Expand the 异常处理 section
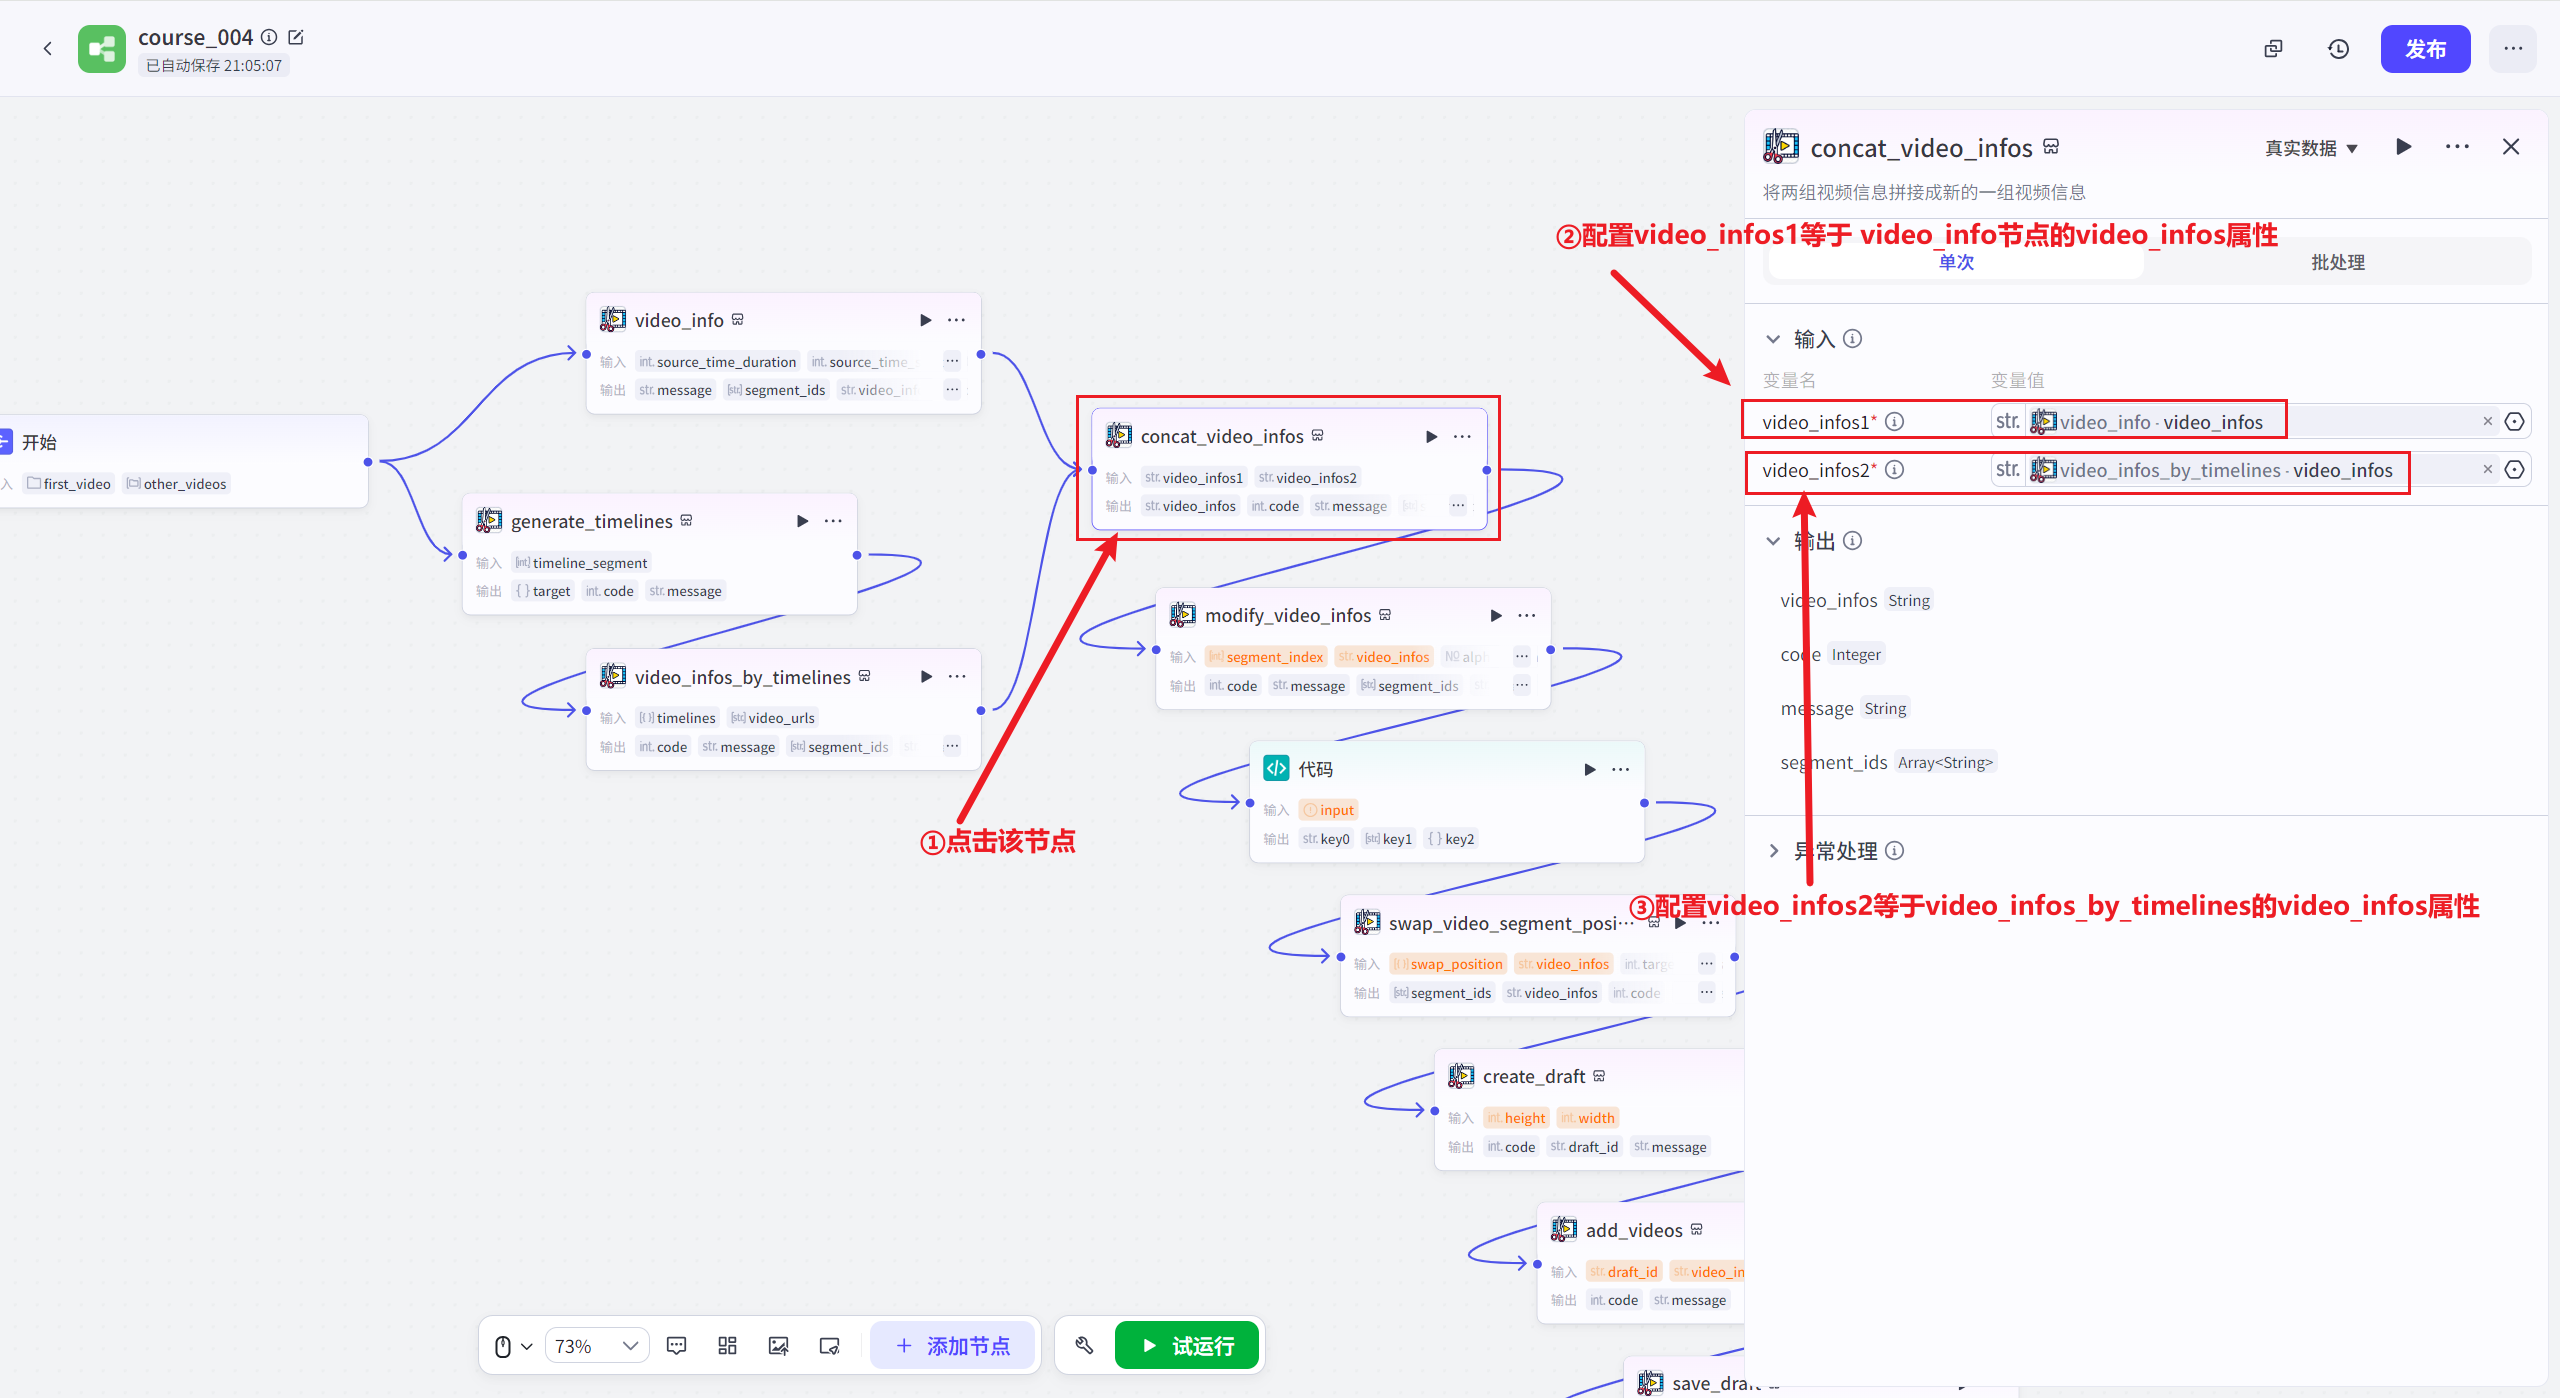2560x1398 pixels. pyautogui.click(x=1773, y=850)
